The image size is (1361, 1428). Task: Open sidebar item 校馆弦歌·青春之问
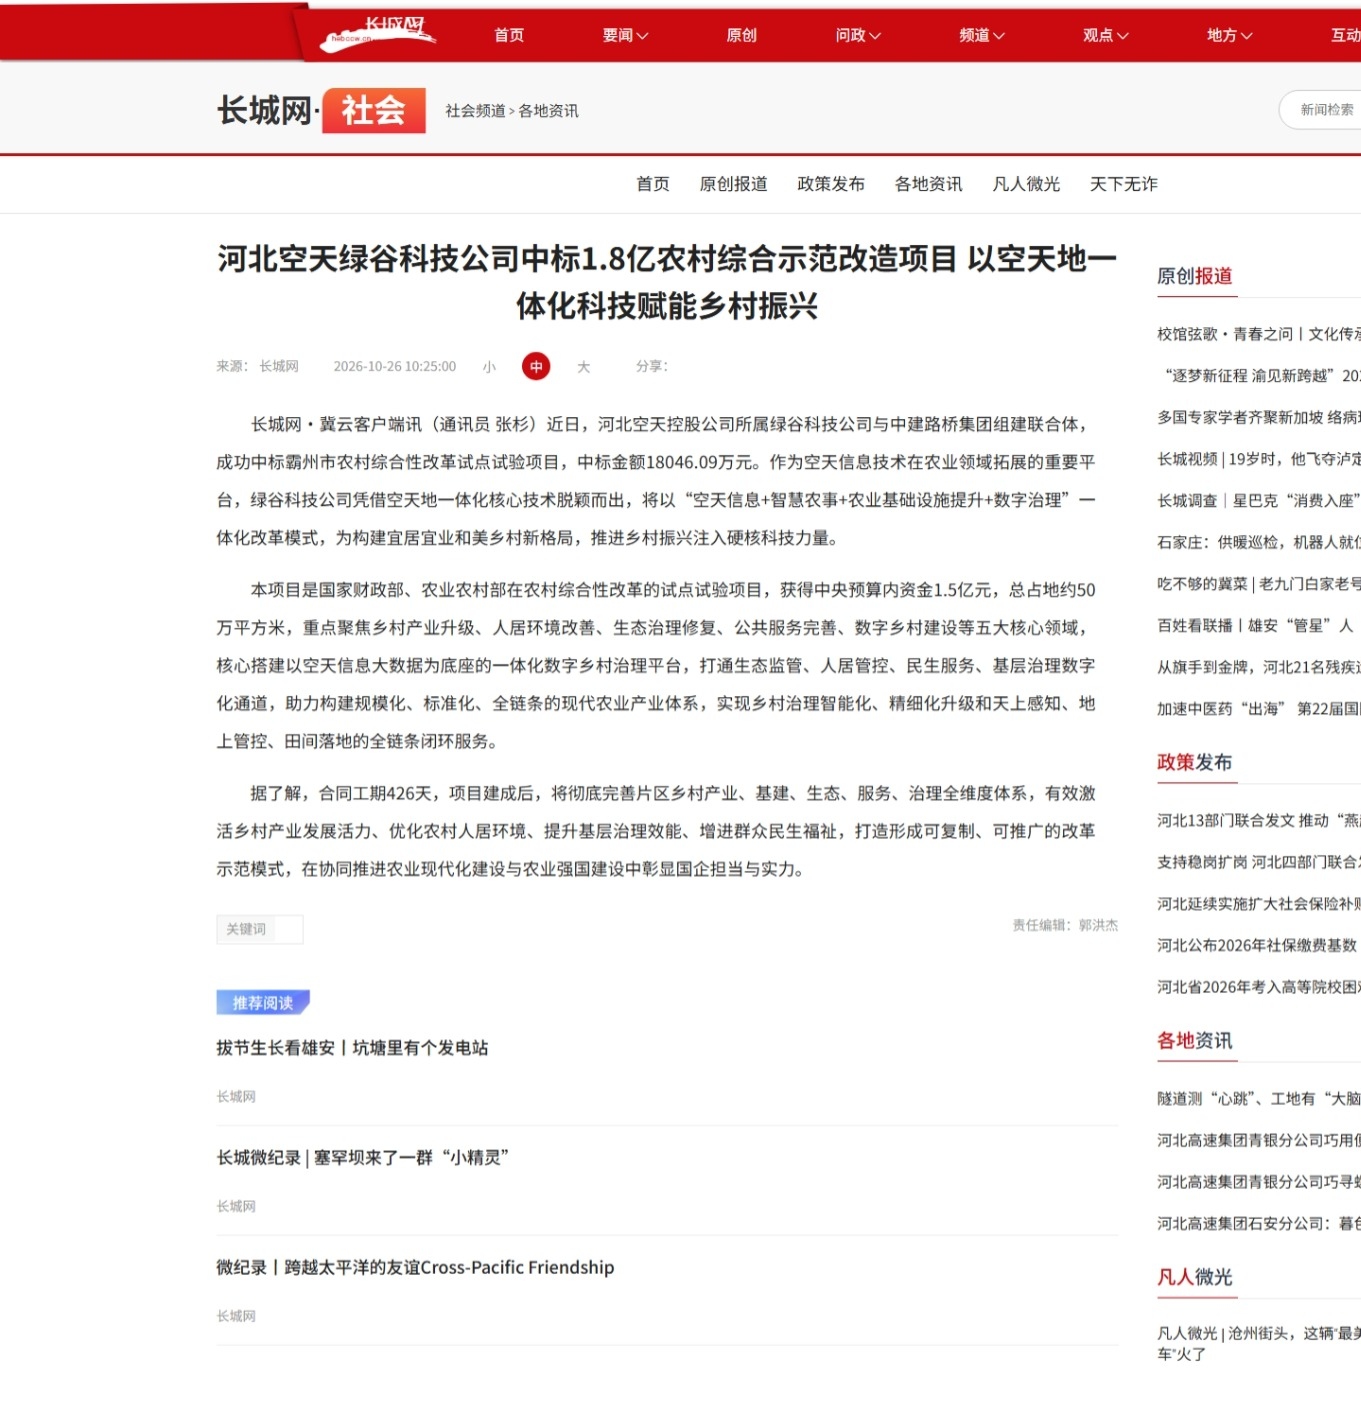point(1259,334)
